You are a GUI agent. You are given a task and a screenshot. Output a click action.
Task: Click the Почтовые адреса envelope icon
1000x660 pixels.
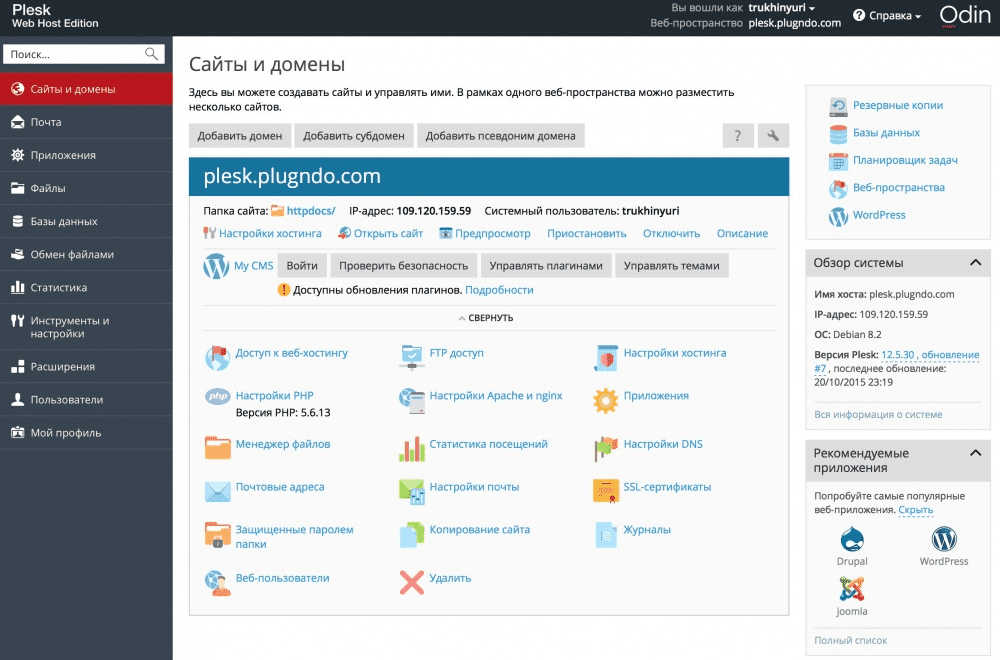point(217,492)
